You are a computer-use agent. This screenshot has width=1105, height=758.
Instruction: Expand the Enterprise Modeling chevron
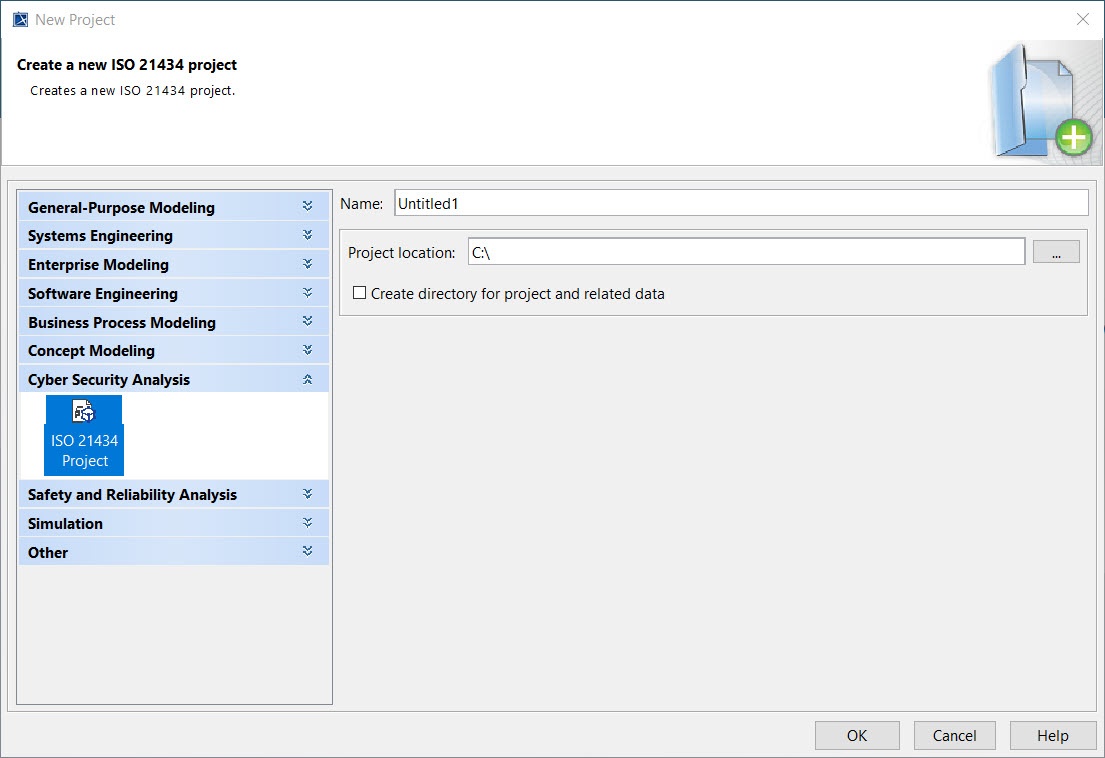308,265
